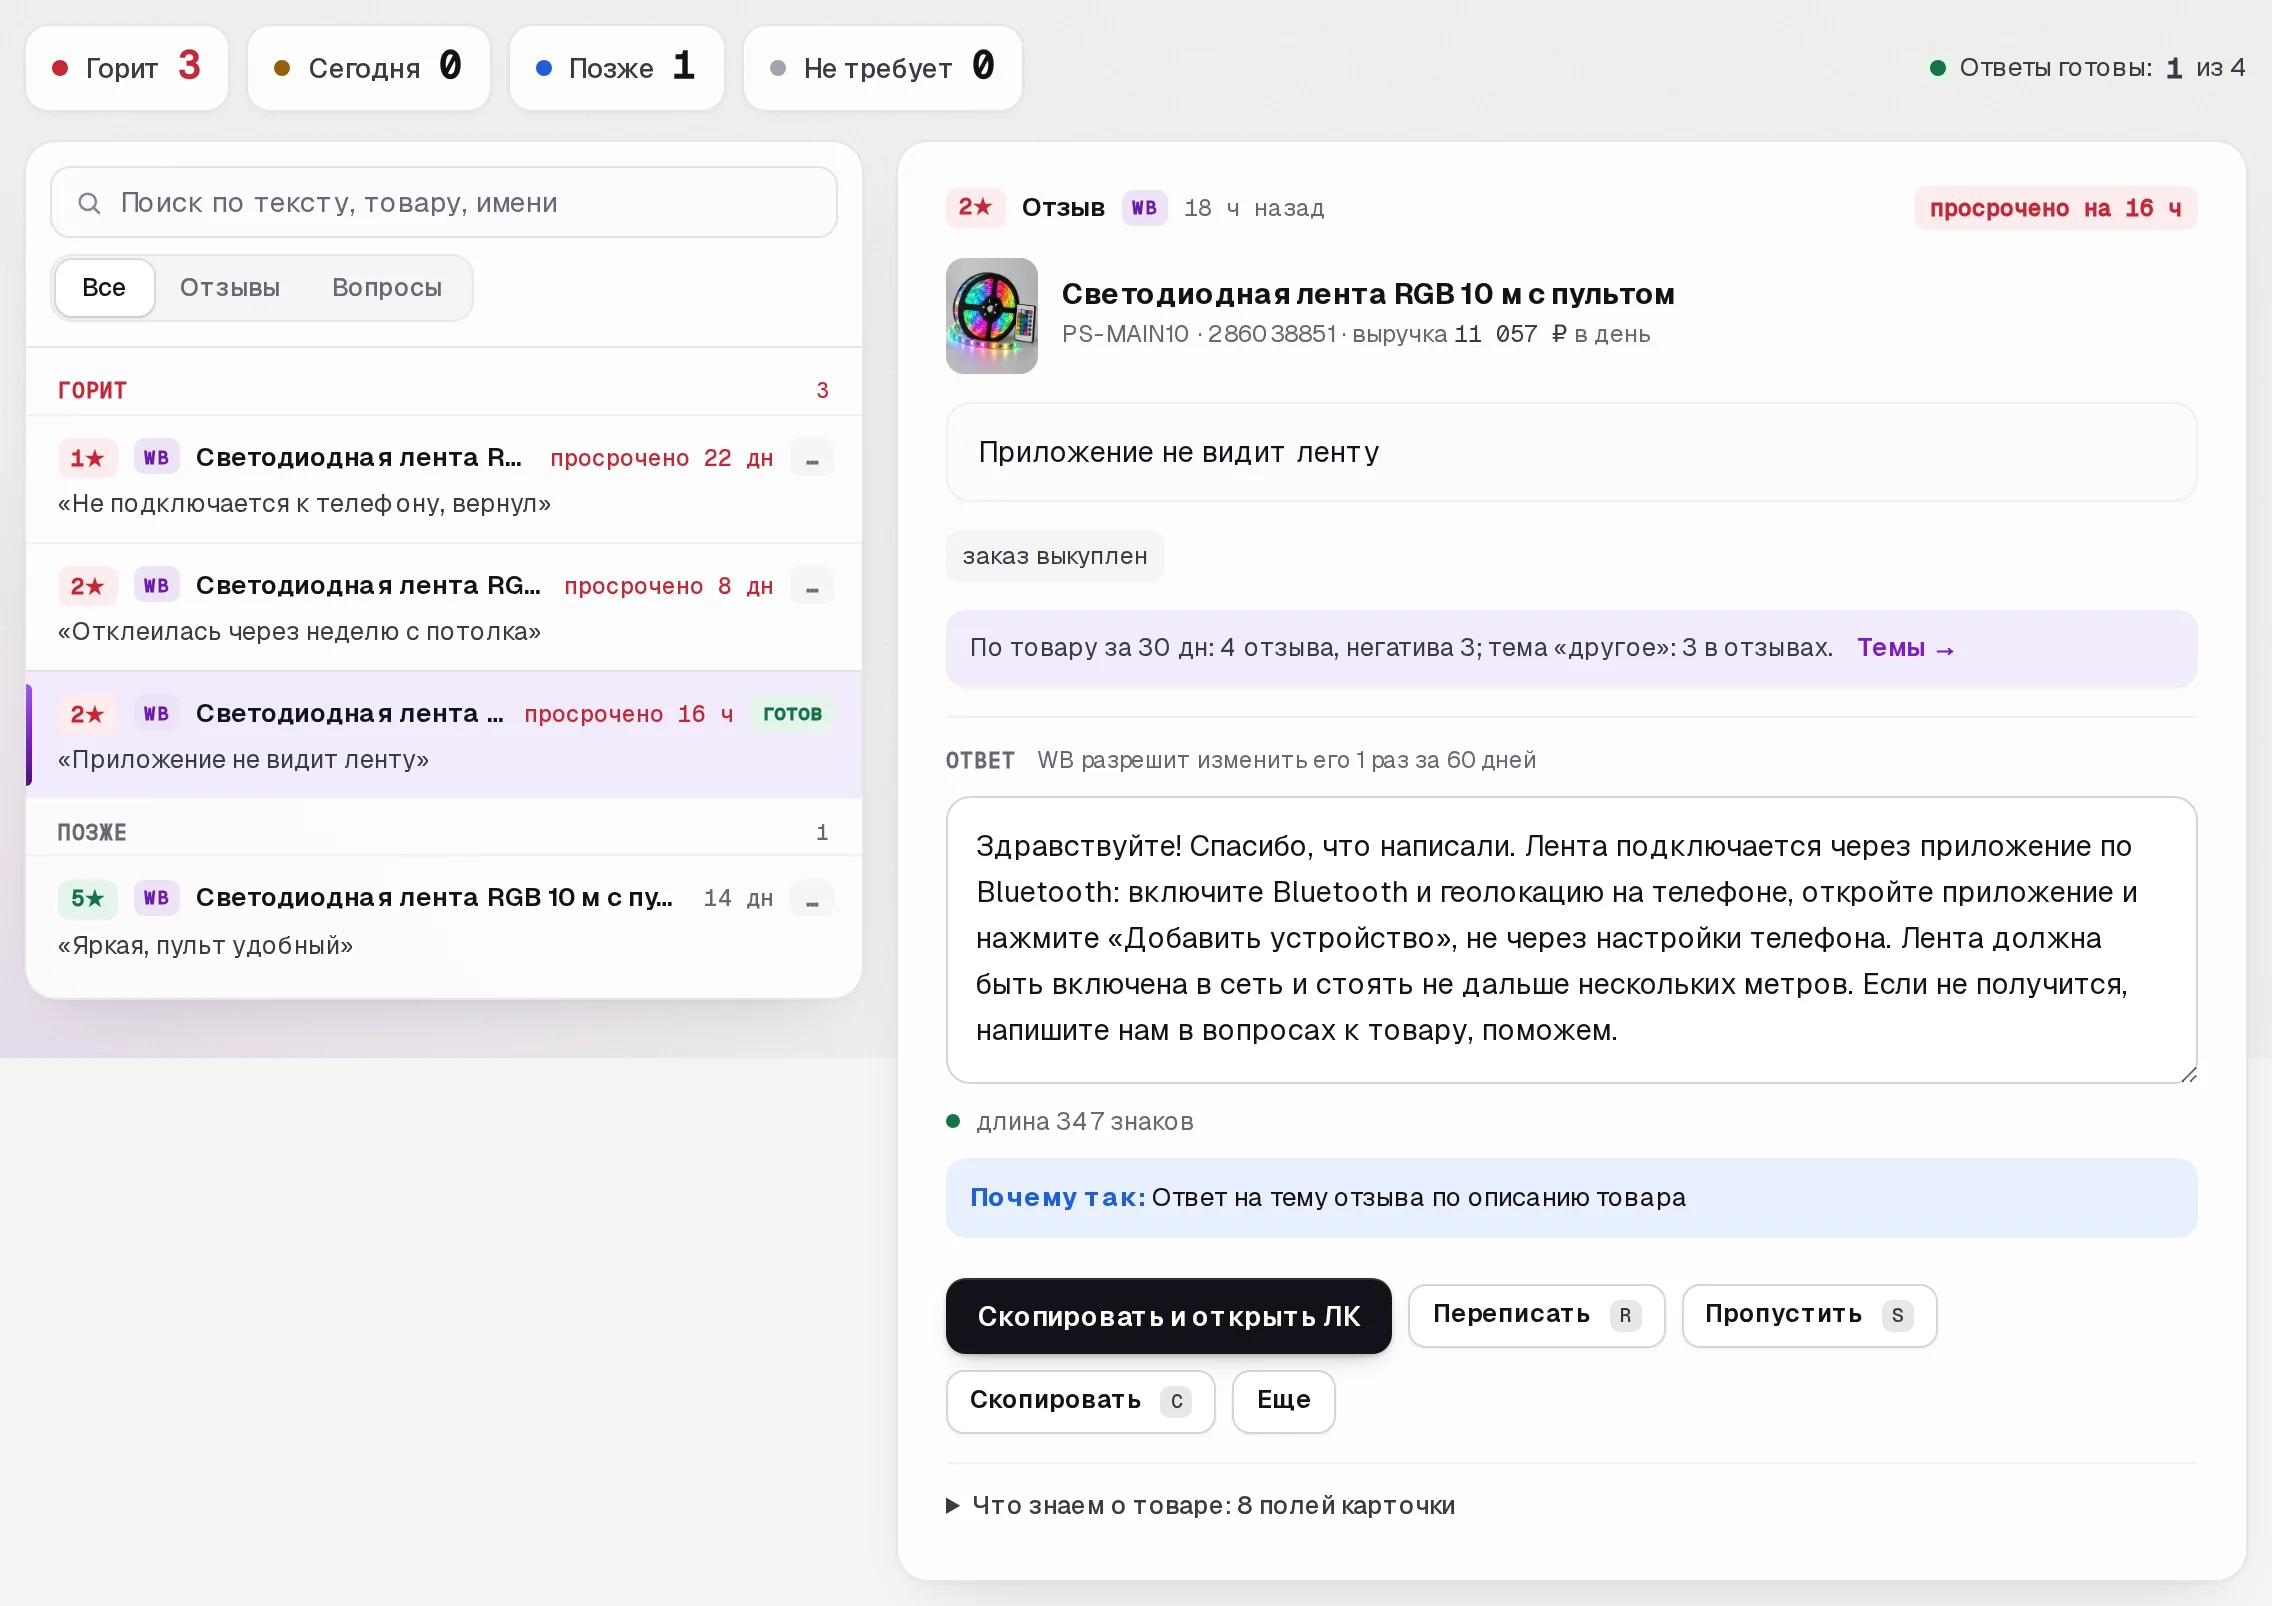Click the text area resize handle

[2187, 1074]
